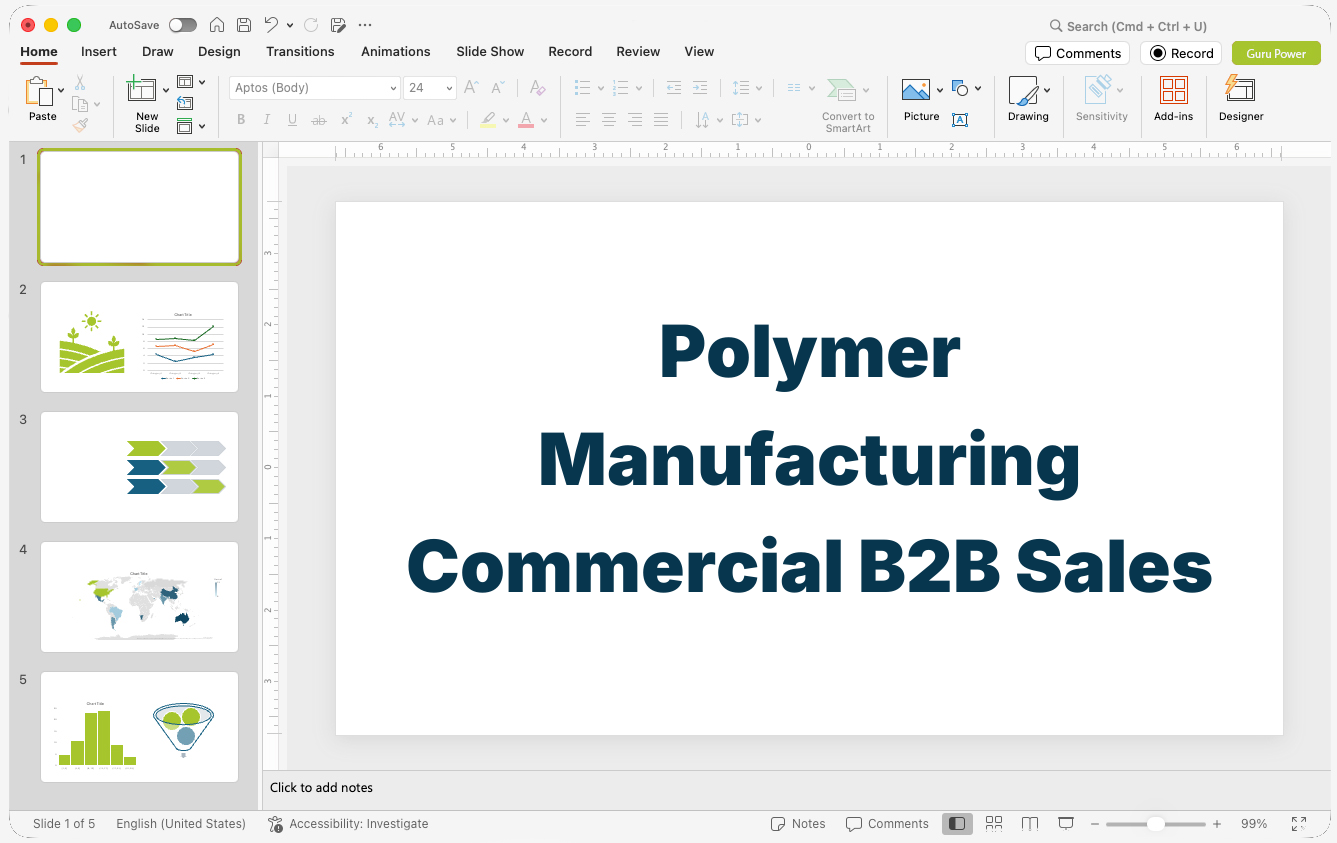Open the Transitions tab

tap(300, 51)
